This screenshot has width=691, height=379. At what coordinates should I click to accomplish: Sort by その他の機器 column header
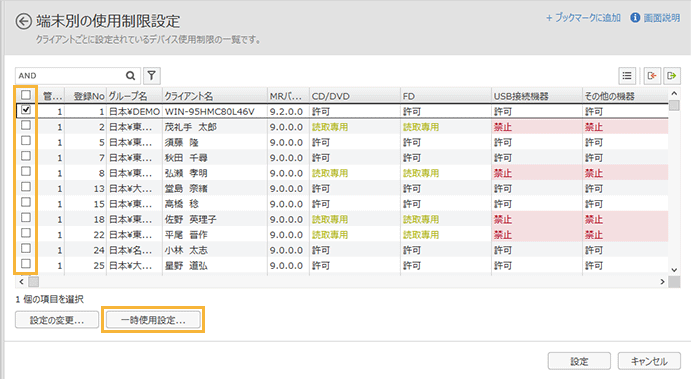(625, 96)
